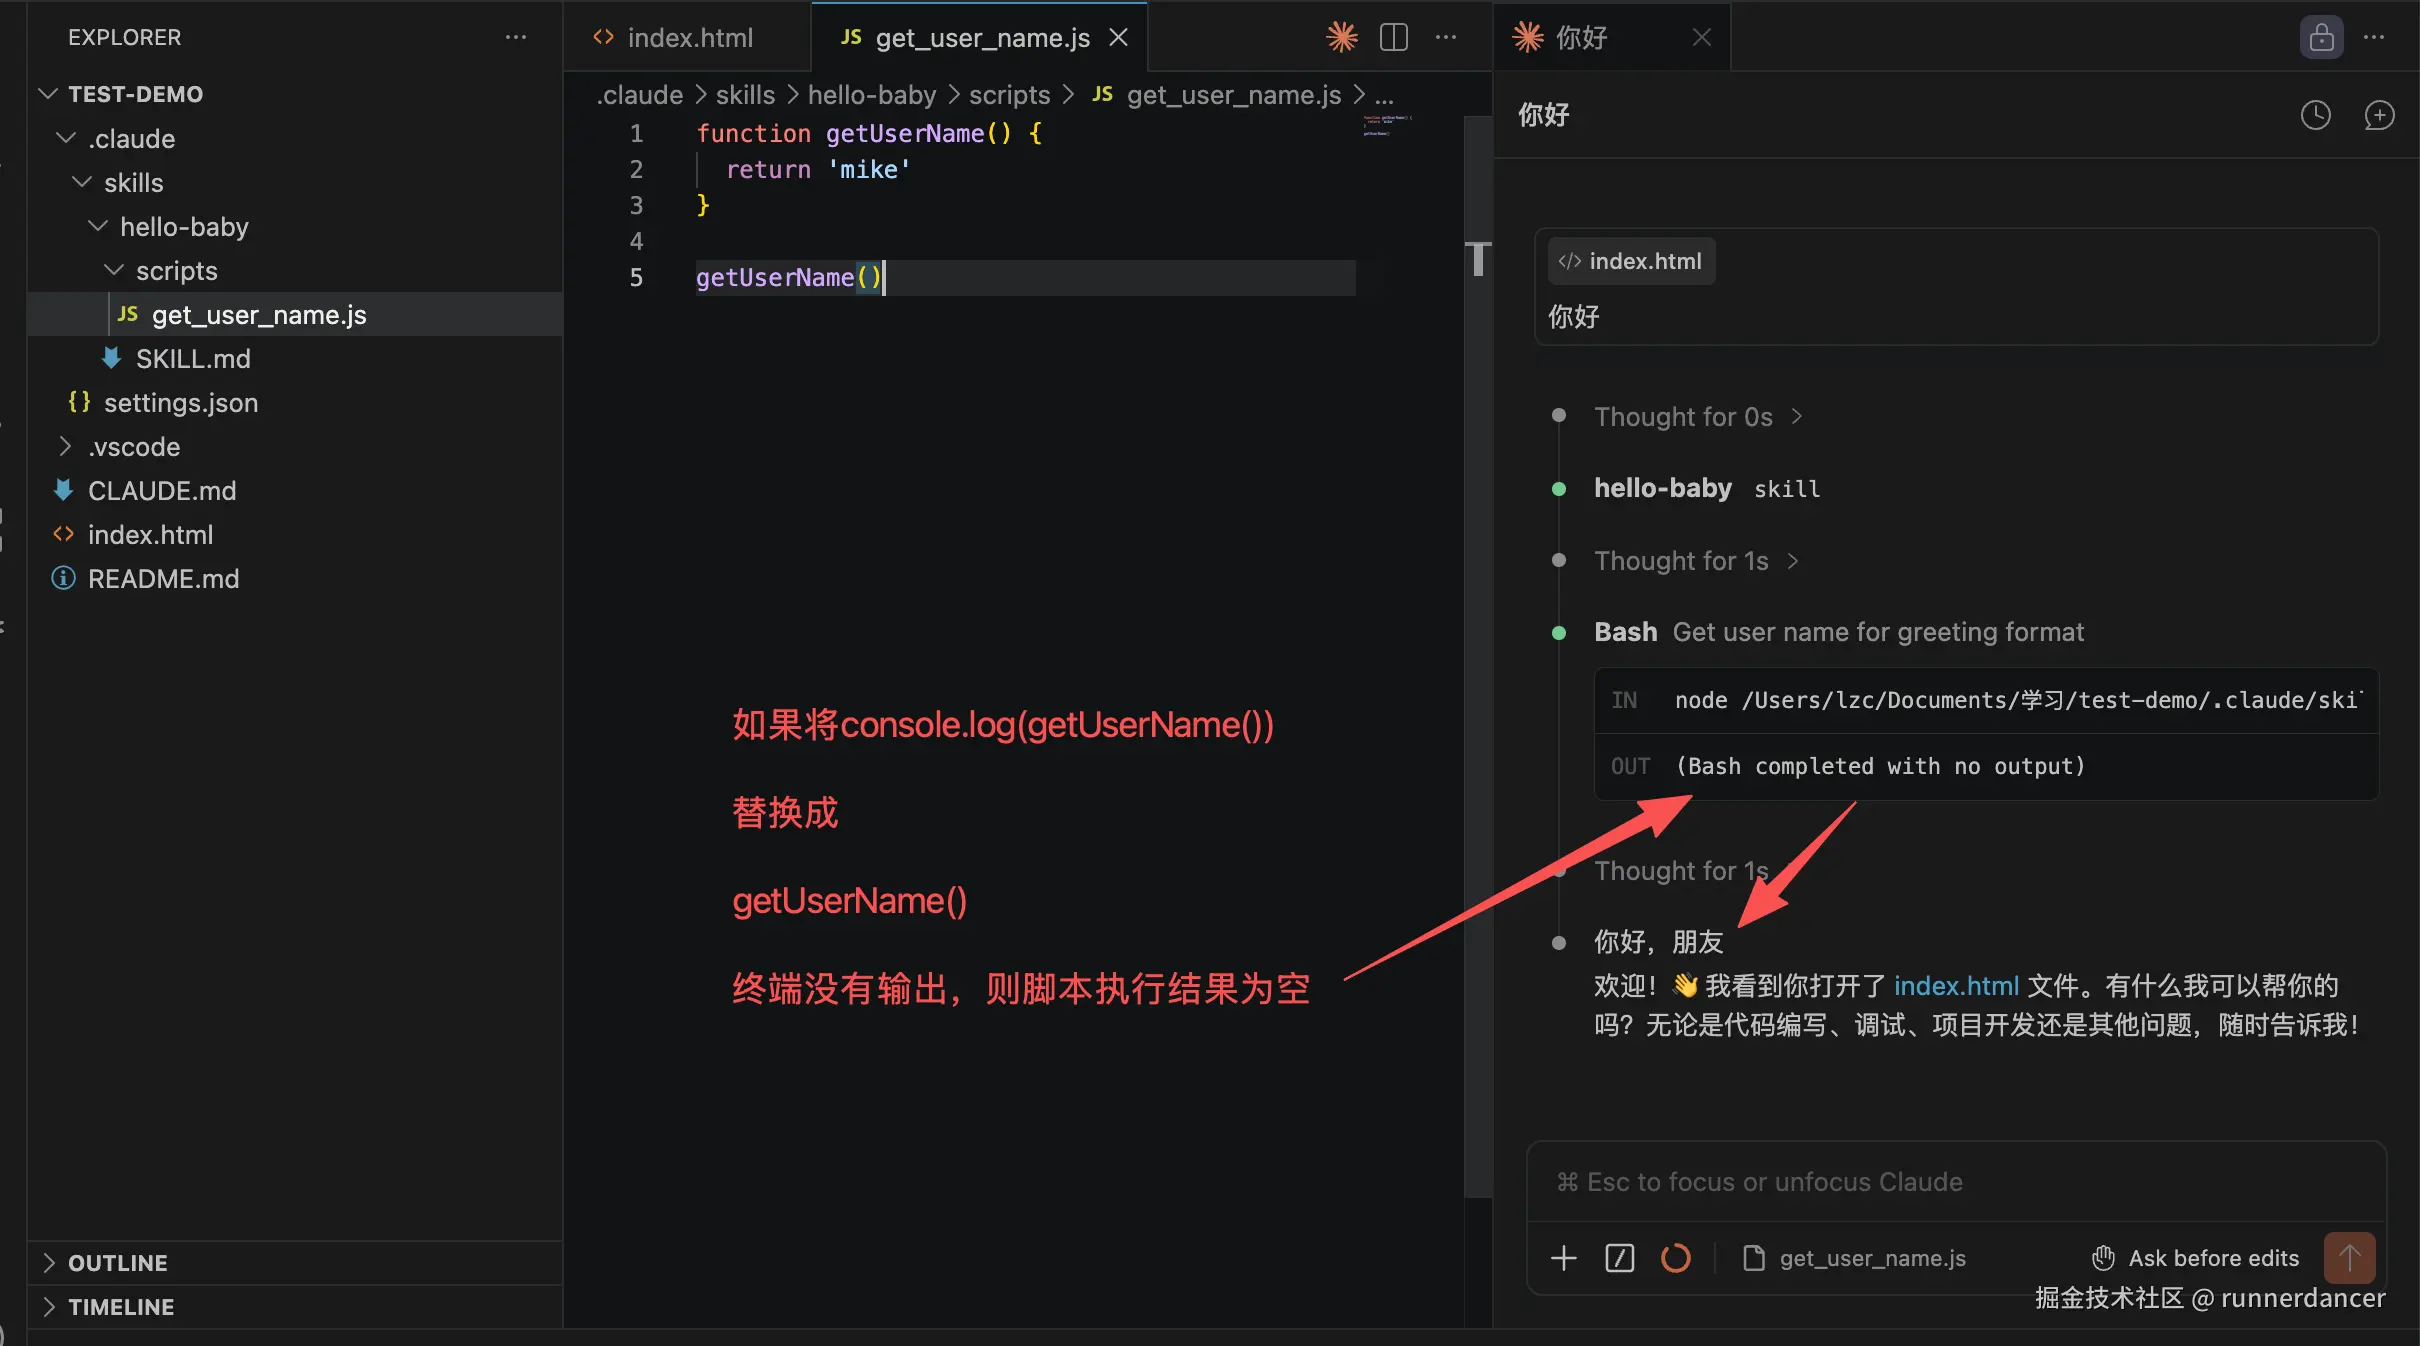
Task: Close the get_user_name.js editor tab
Action: (x=1119, y=37)
